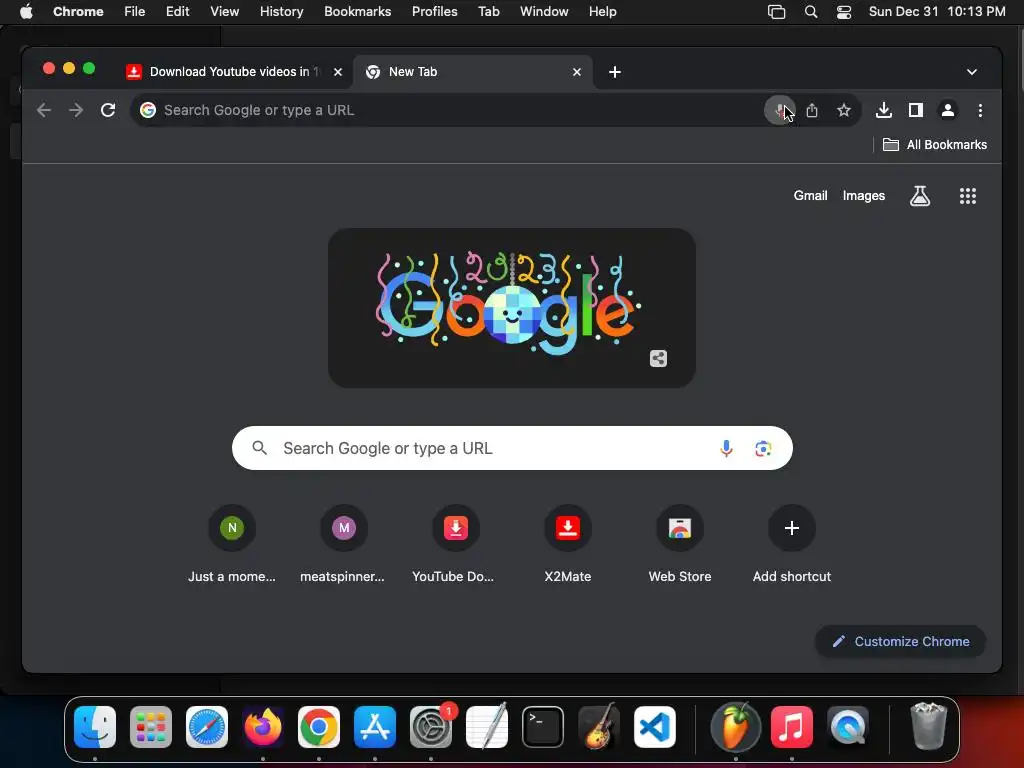The image size is (1024, 768).
Task: Share the doodle via share icon
Action: pyautogui.click(x=658, y=359)
